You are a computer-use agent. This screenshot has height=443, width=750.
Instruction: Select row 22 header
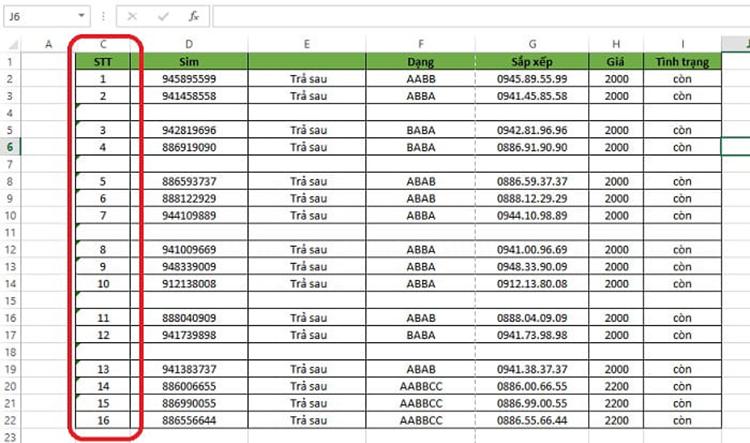point(11,420)
